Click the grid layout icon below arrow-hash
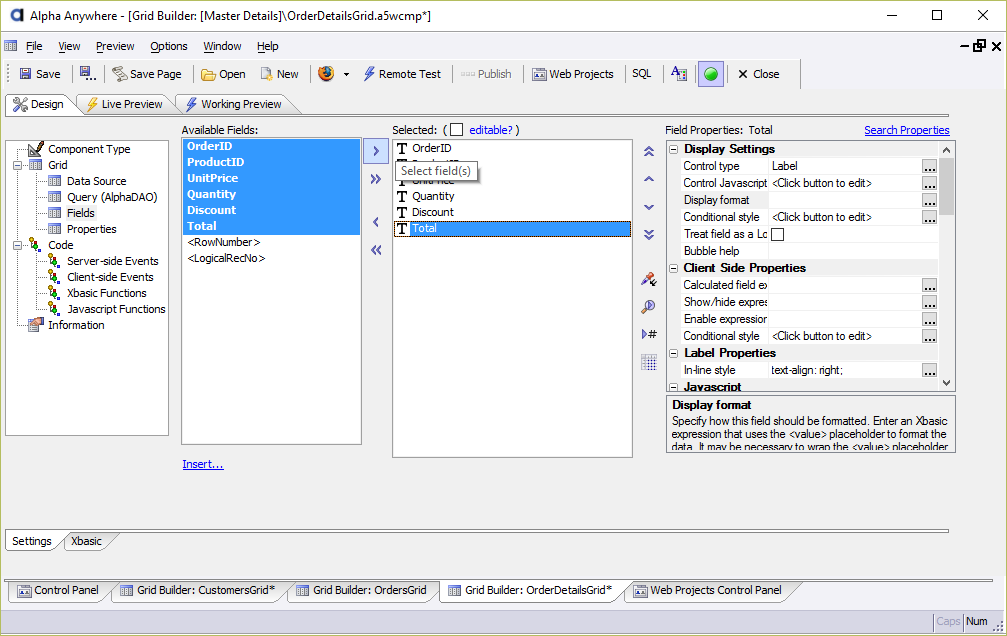The width and height of the screenshot is (1007, 636). 649,362
